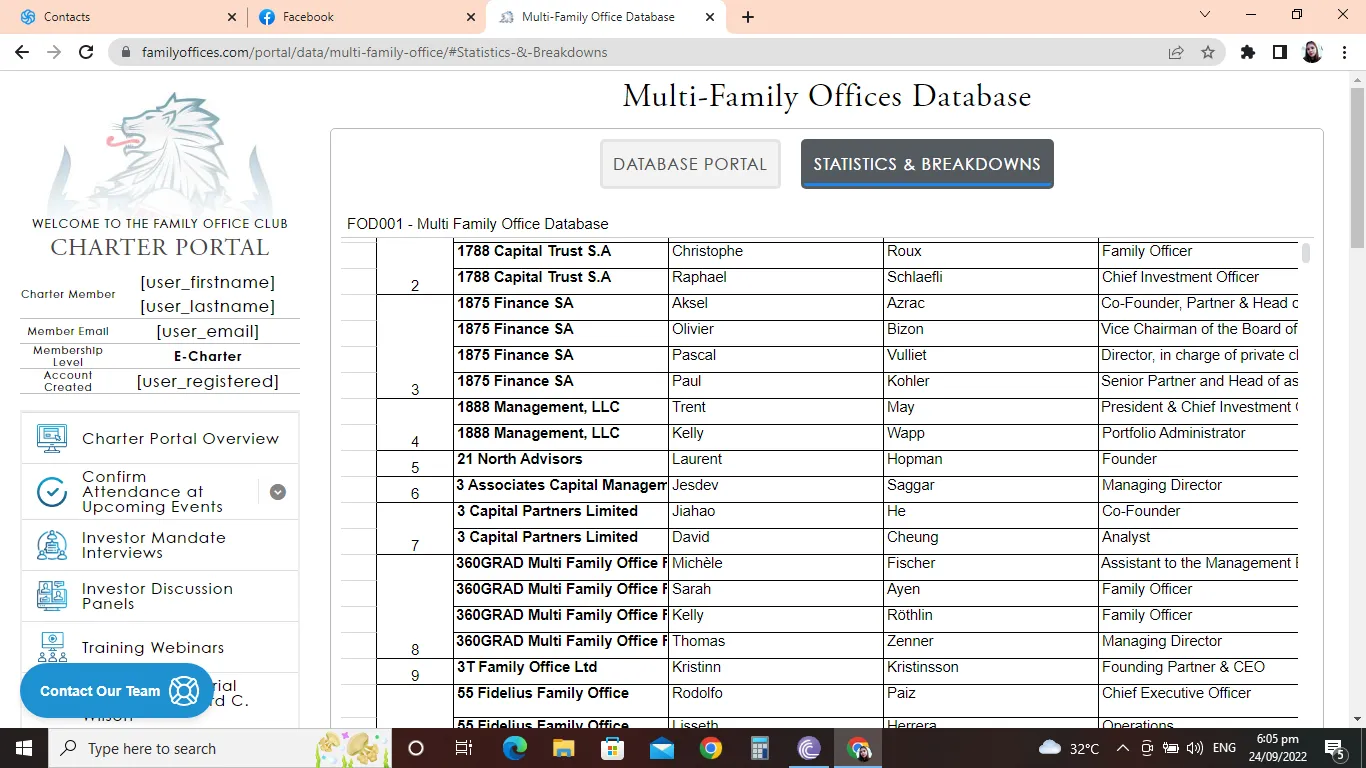The height and width of the screenshot is (768, 1366).
Task: Click the first name 'Christophe'
Action: pyautogui.click(x=708, y=252)
